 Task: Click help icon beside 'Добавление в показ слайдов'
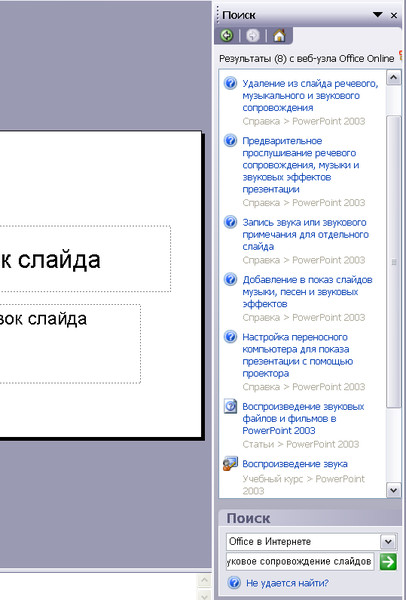pyautogui.click(x=230, y=279)
